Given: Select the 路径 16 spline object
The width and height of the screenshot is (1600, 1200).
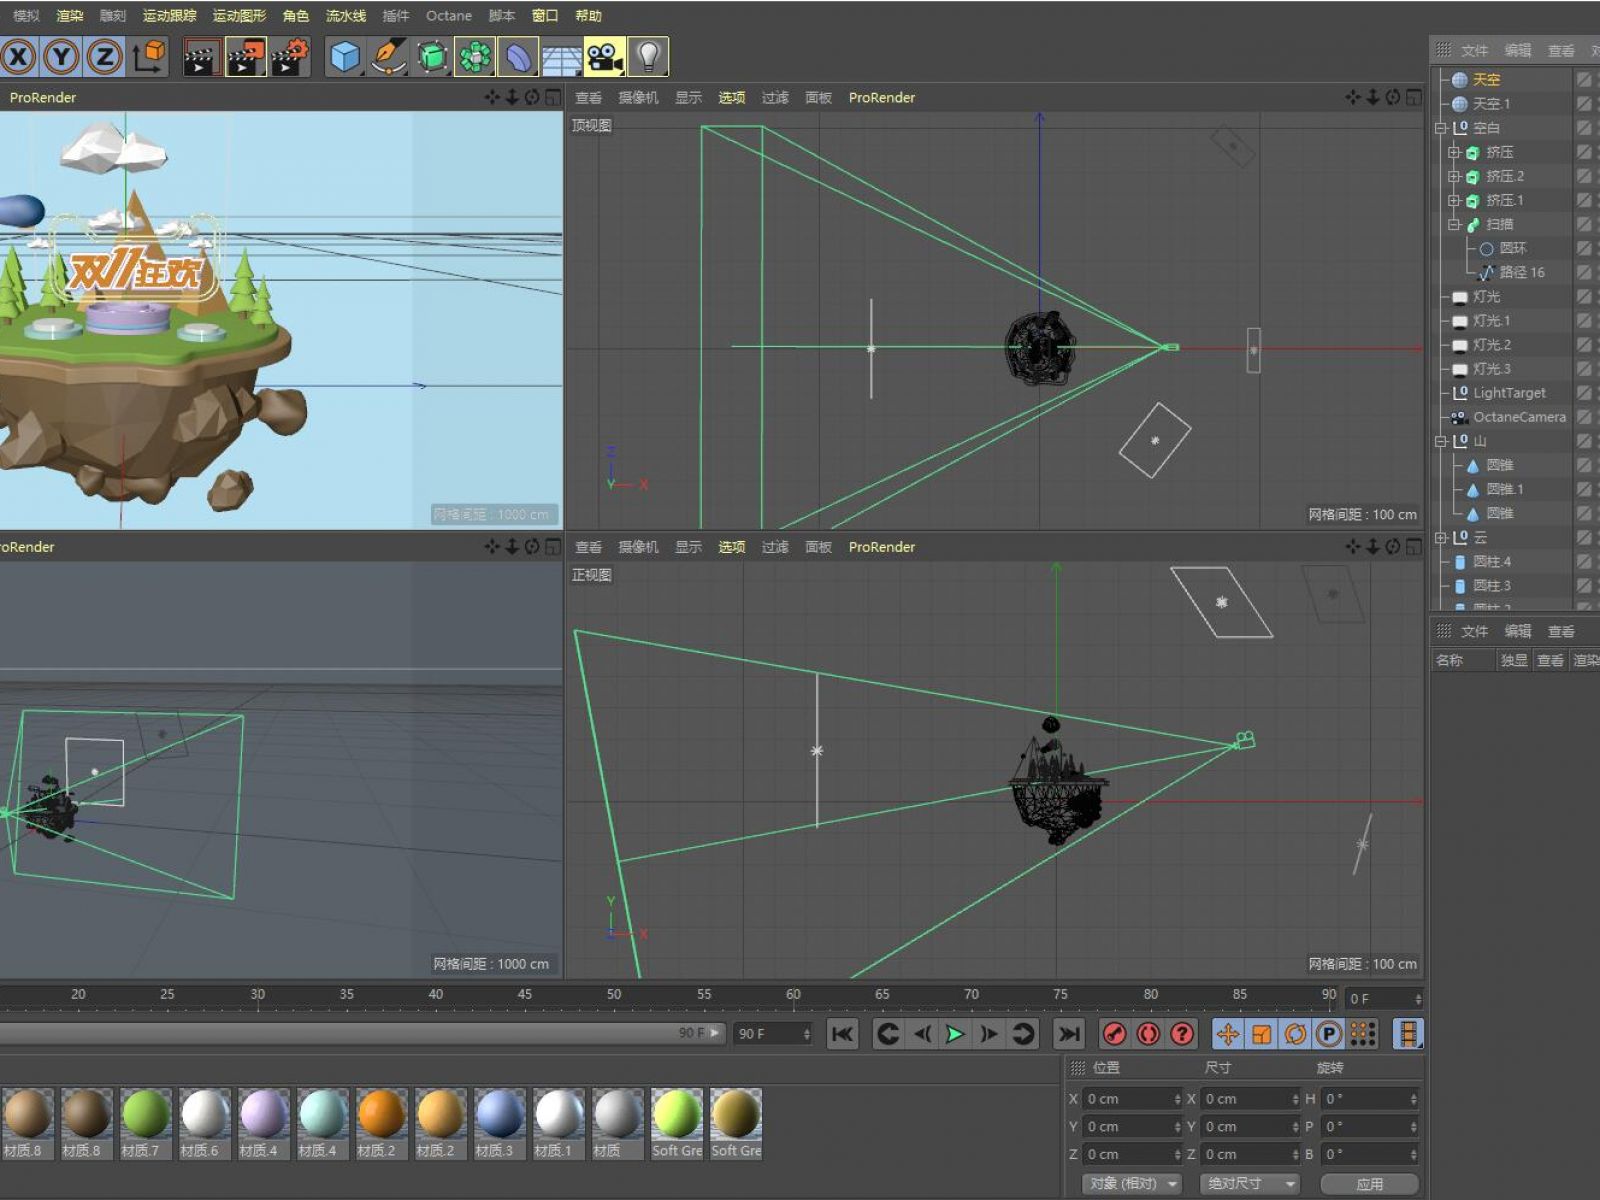Looking at the screenshot, I should coord(1521,272).
